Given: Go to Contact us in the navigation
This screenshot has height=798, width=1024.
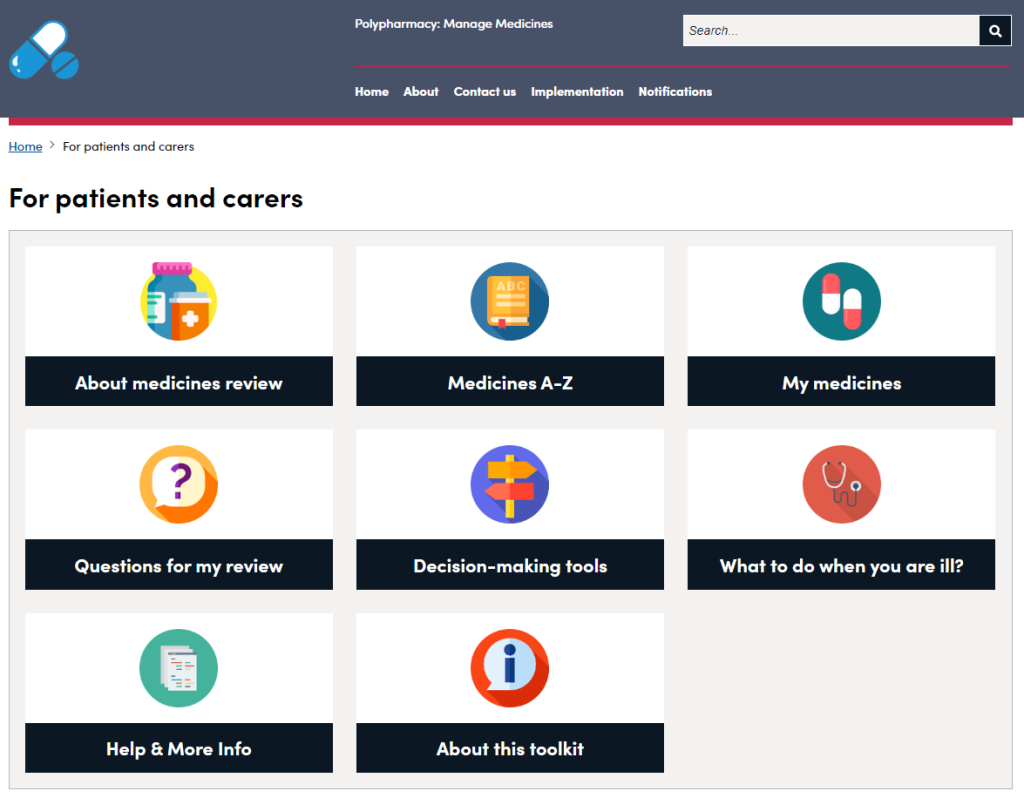Looking at the screenshot, I should (x=484, y=91).
